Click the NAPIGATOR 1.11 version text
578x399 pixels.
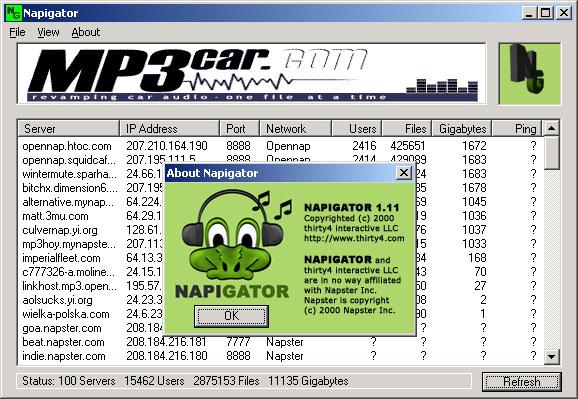[352, 208]
